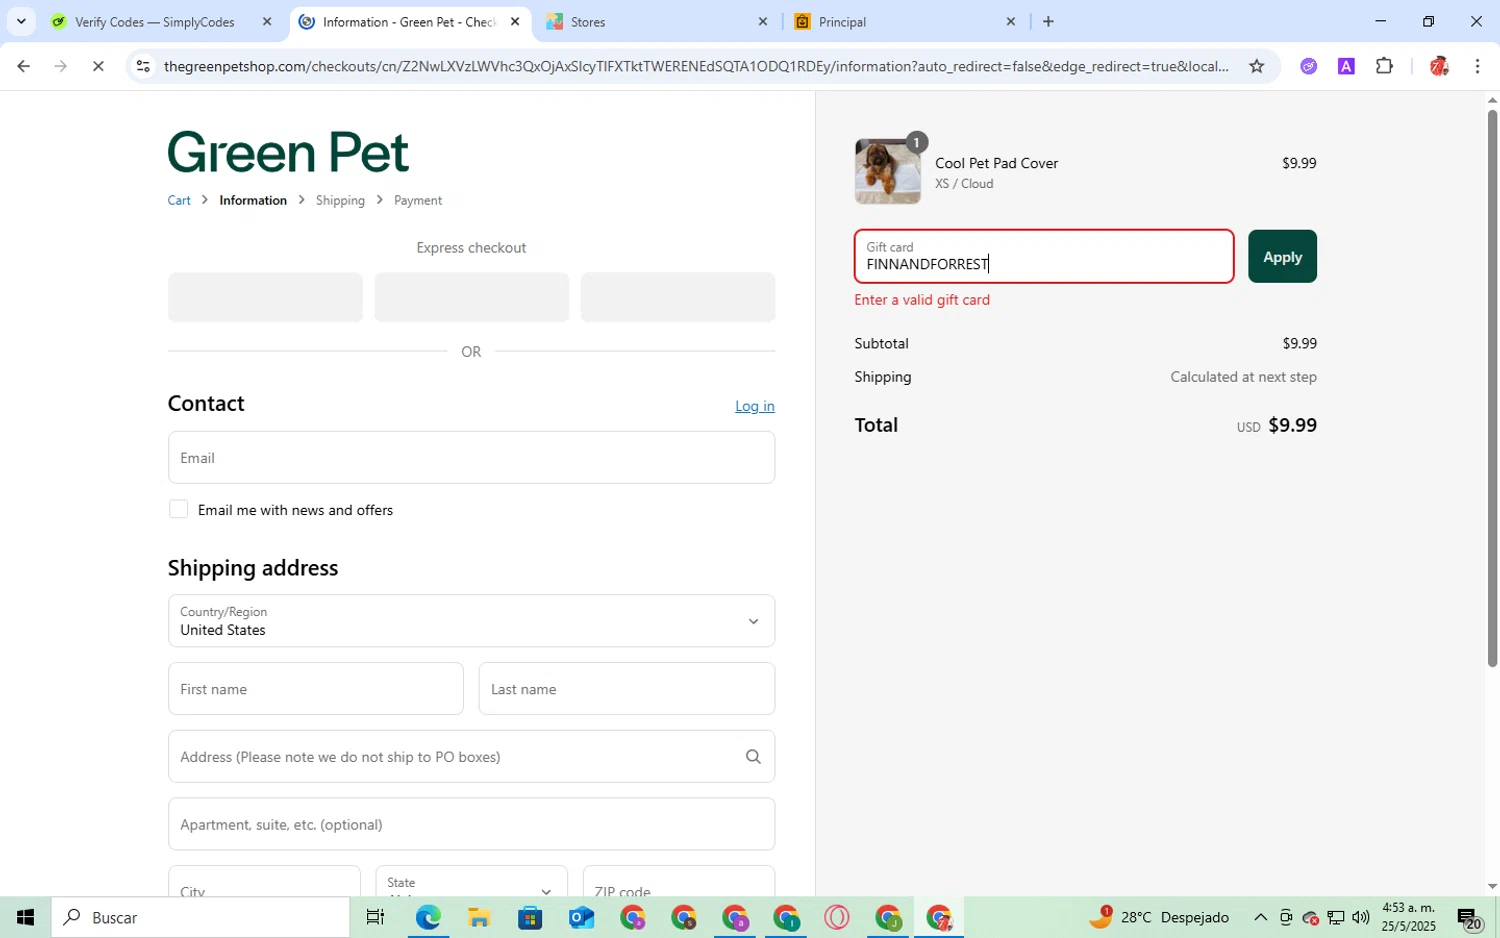Open File Explorer from the taskbar
The image size is (1500, 938).
click(479, 917)
